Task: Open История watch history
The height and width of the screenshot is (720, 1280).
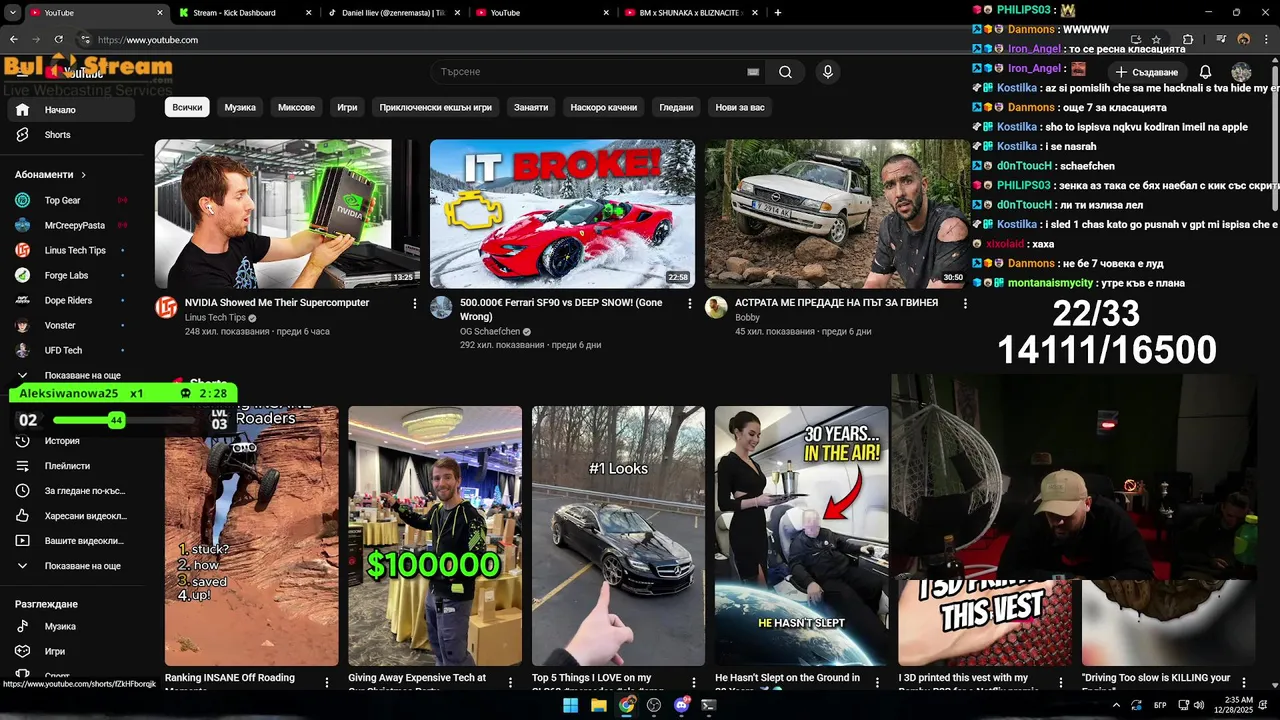Action: coord(70,441)
